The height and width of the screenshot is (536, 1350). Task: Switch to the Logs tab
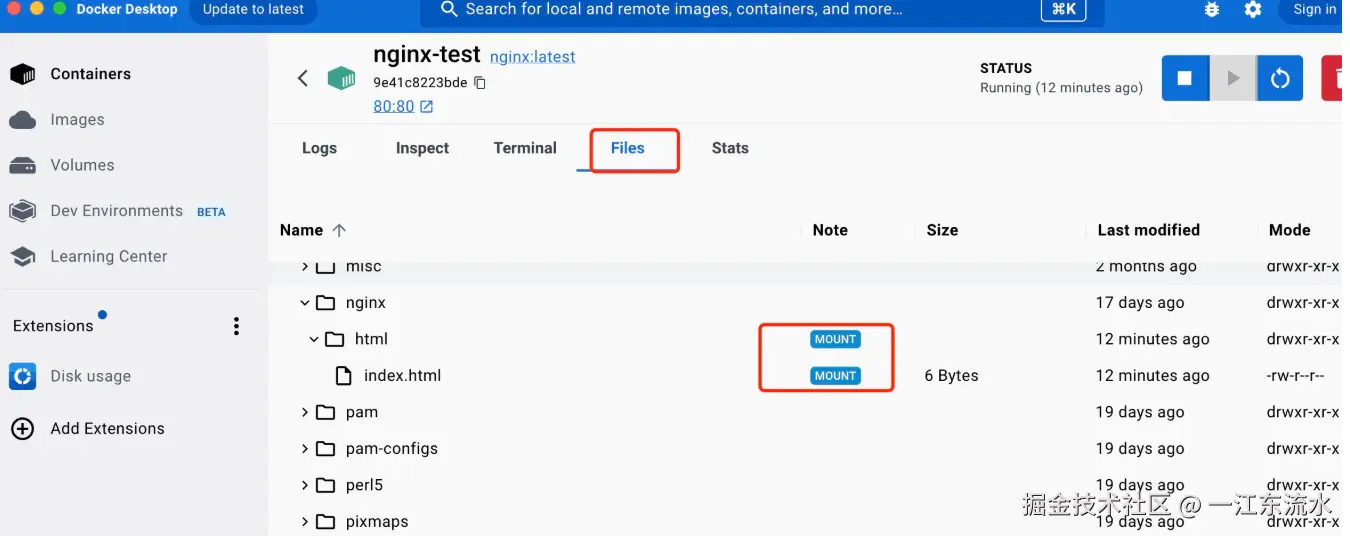click(x=319, y=148)
